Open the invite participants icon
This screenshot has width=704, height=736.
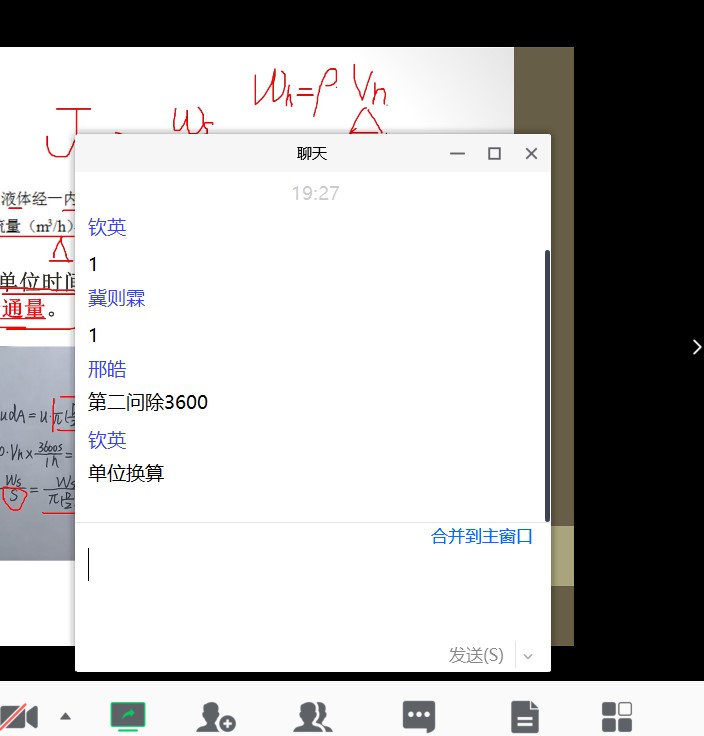(x=216, y=716)
